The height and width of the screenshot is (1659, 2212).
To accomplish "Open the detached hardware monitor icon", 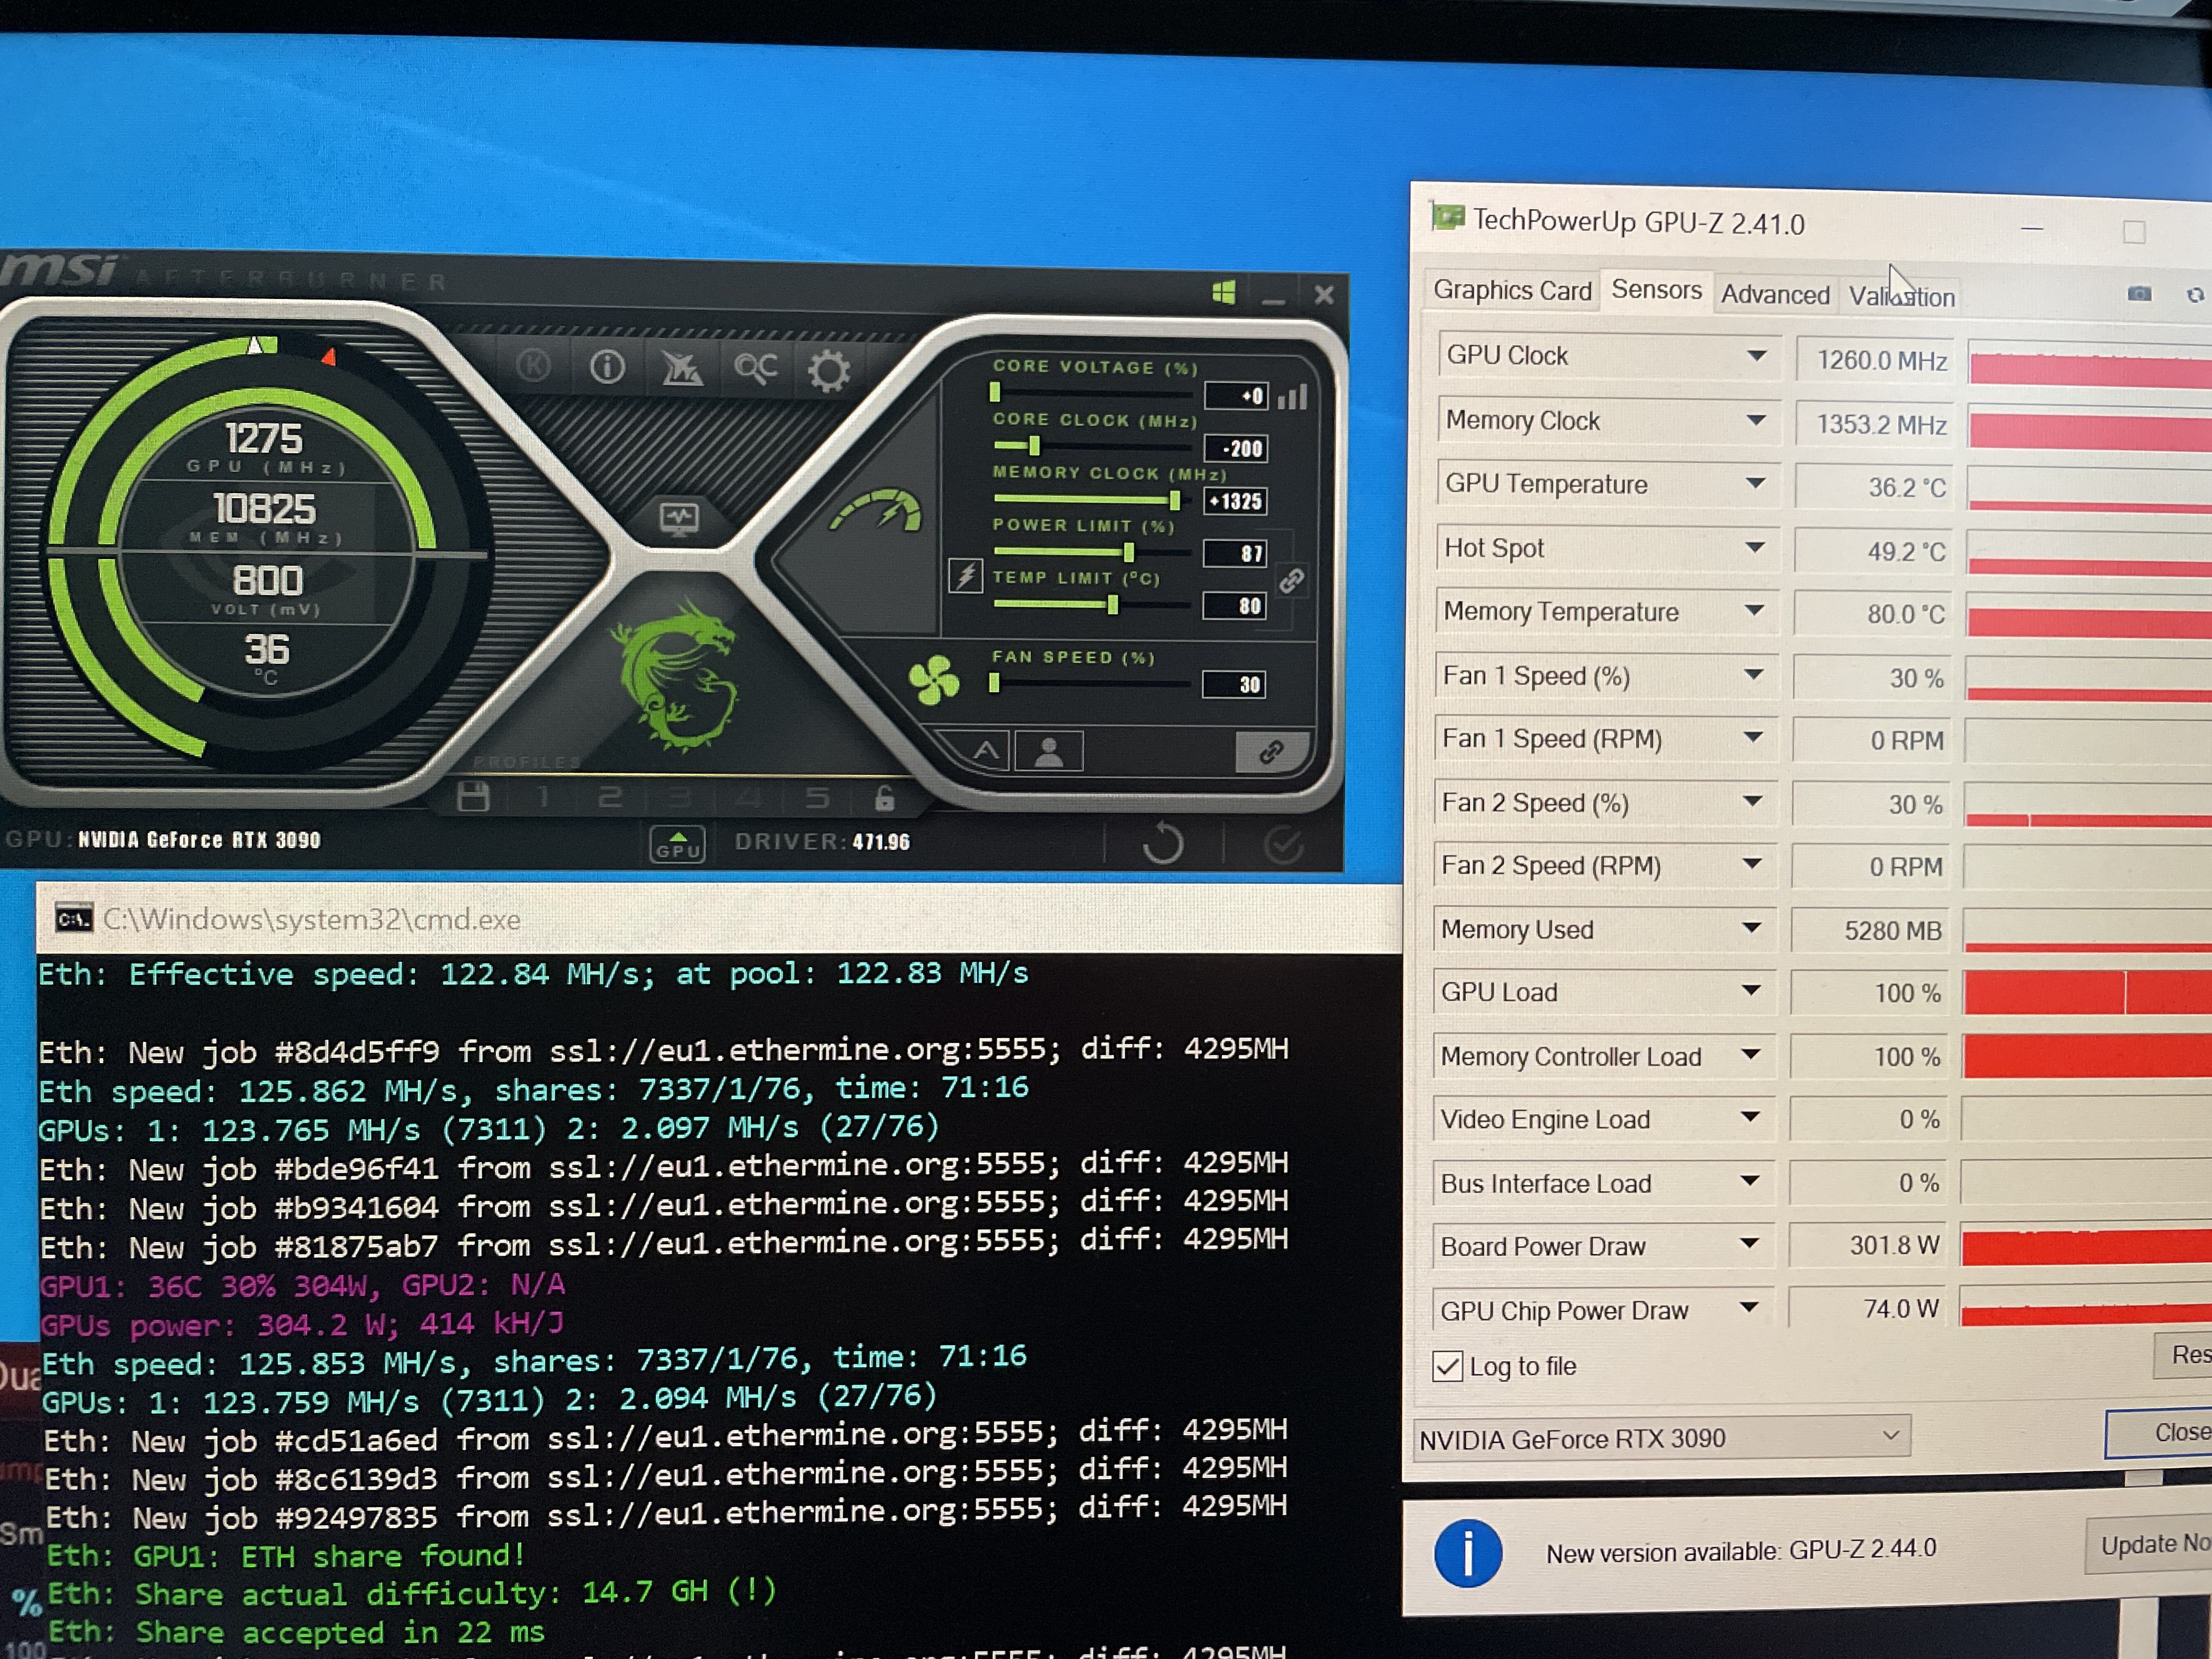I will [x=679, y=518].
